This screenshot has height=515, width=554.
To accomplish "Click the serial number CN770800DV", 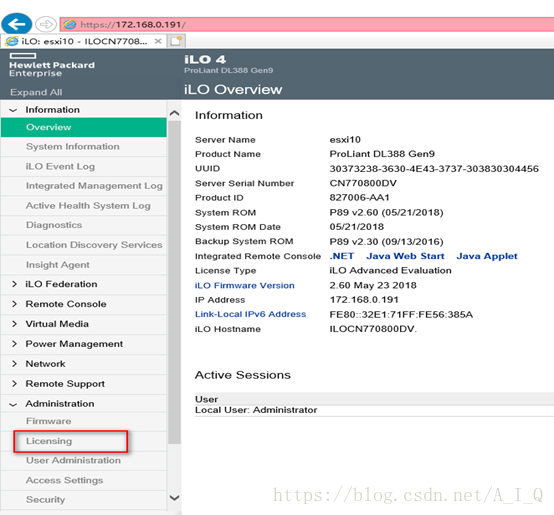I will [363, 183].
